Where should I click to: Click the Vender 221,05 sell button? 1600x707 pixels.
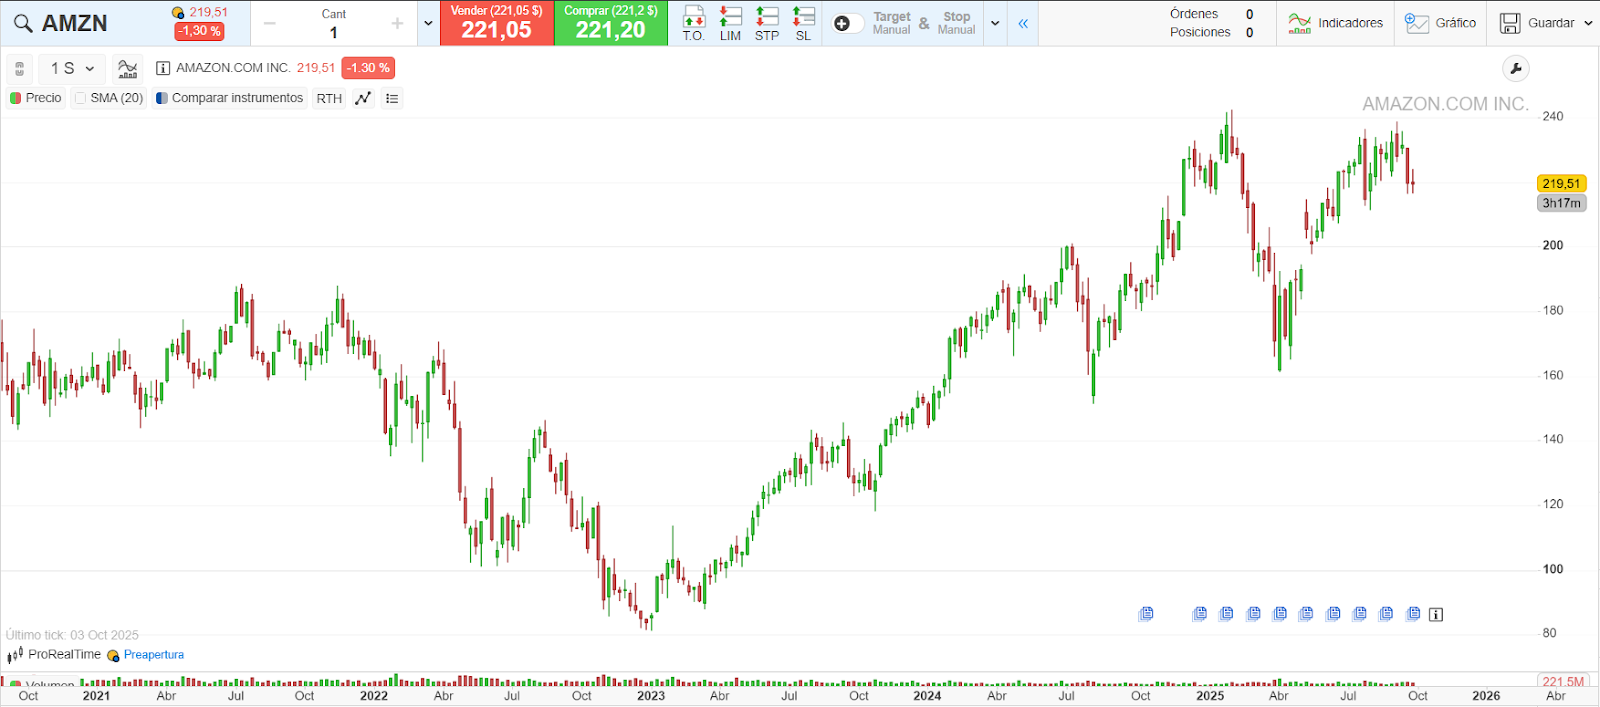[x=496, y=23]
